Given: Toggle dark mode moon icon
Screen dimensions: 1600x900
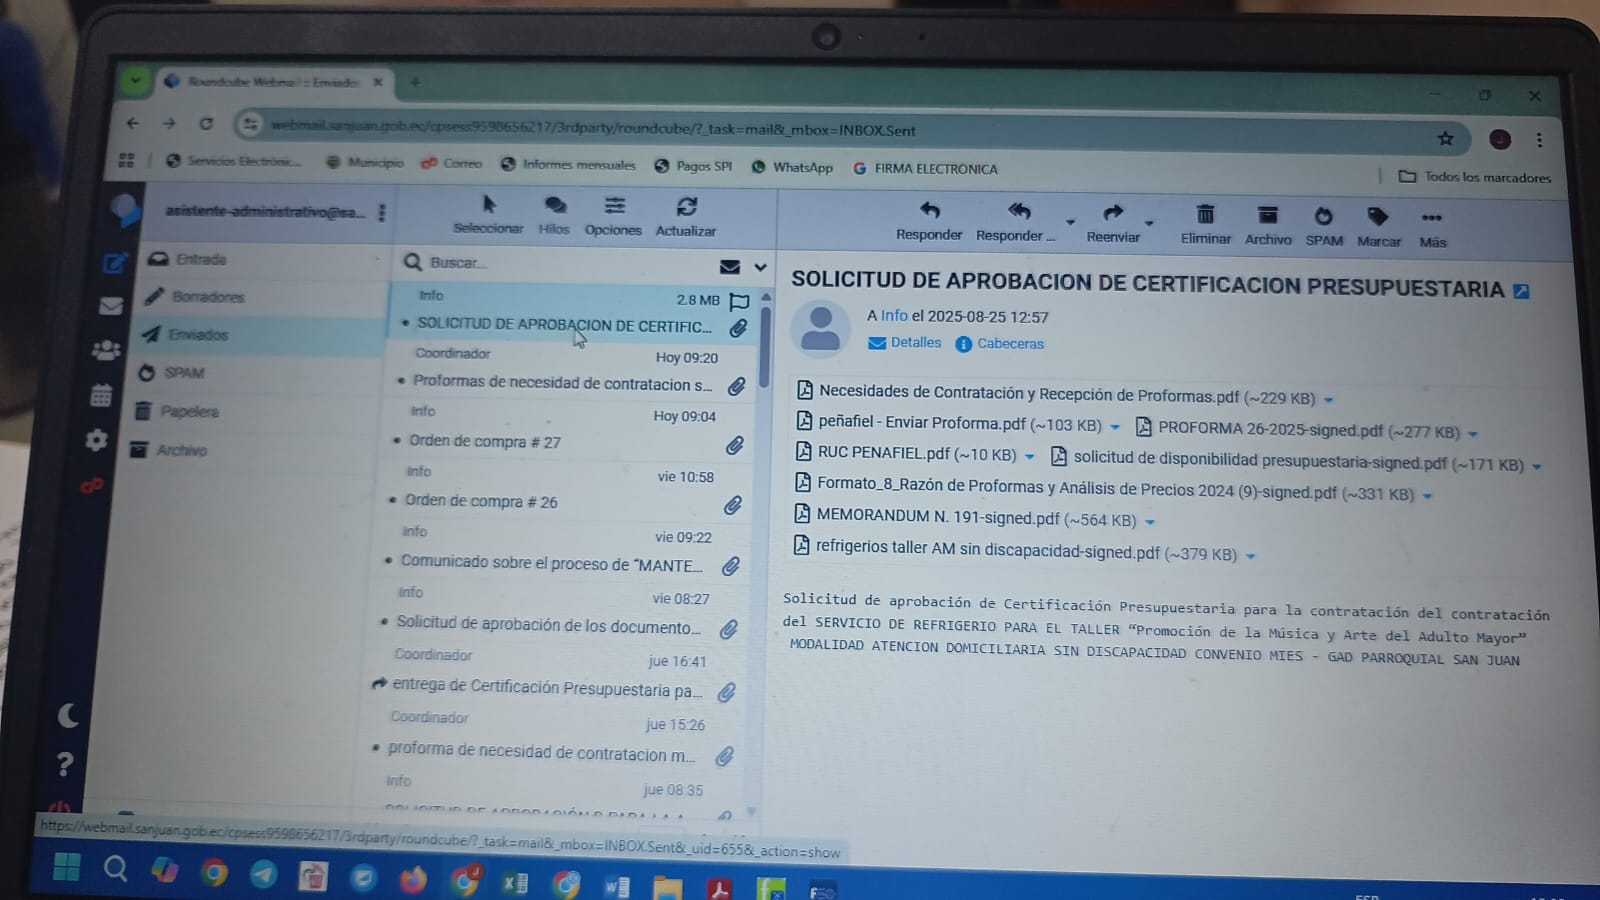Looking at the screenshot, I should (68, 716).
